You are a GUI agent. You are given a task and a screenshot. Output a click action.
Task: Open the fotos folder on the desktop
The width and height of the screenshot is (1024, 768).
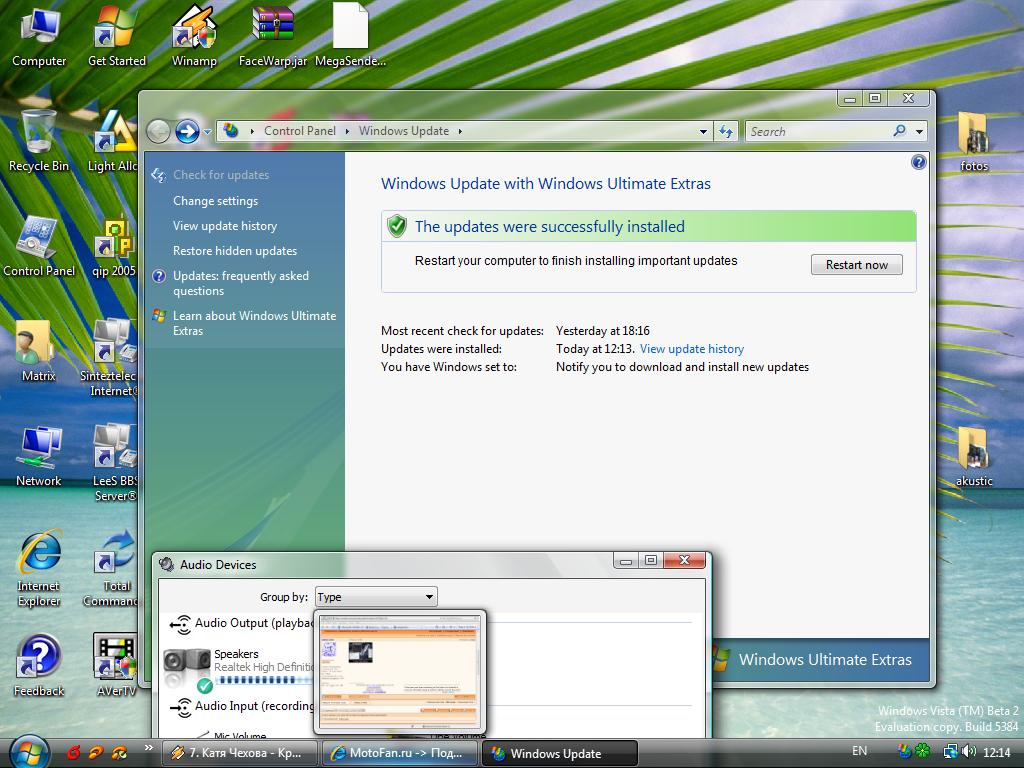[974, 141]
